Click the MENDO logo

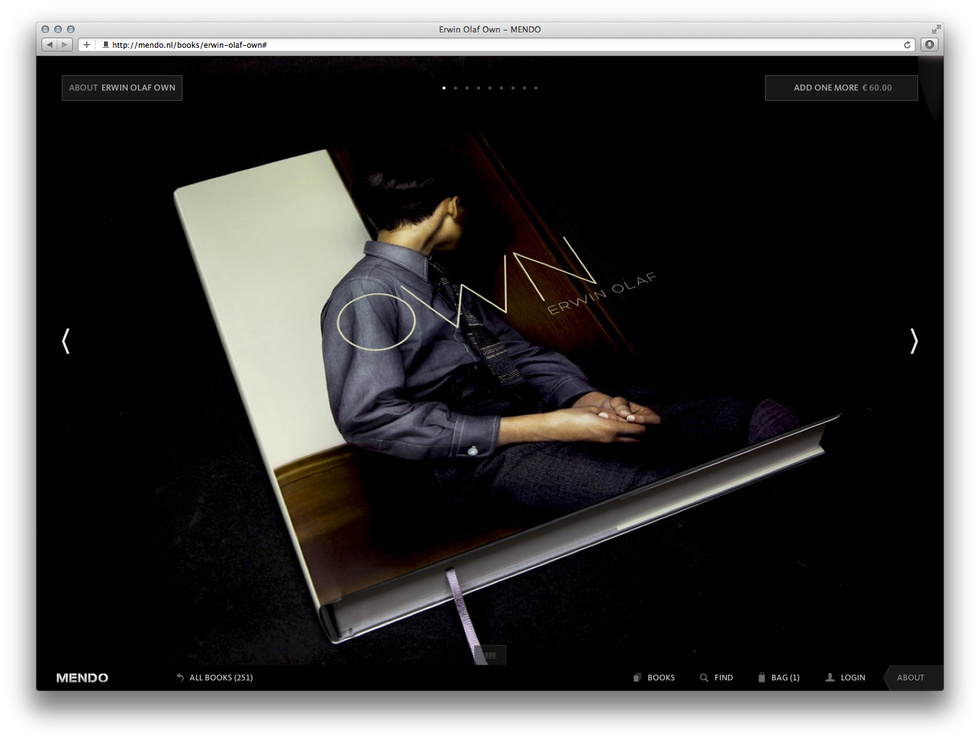pos(82,678)
